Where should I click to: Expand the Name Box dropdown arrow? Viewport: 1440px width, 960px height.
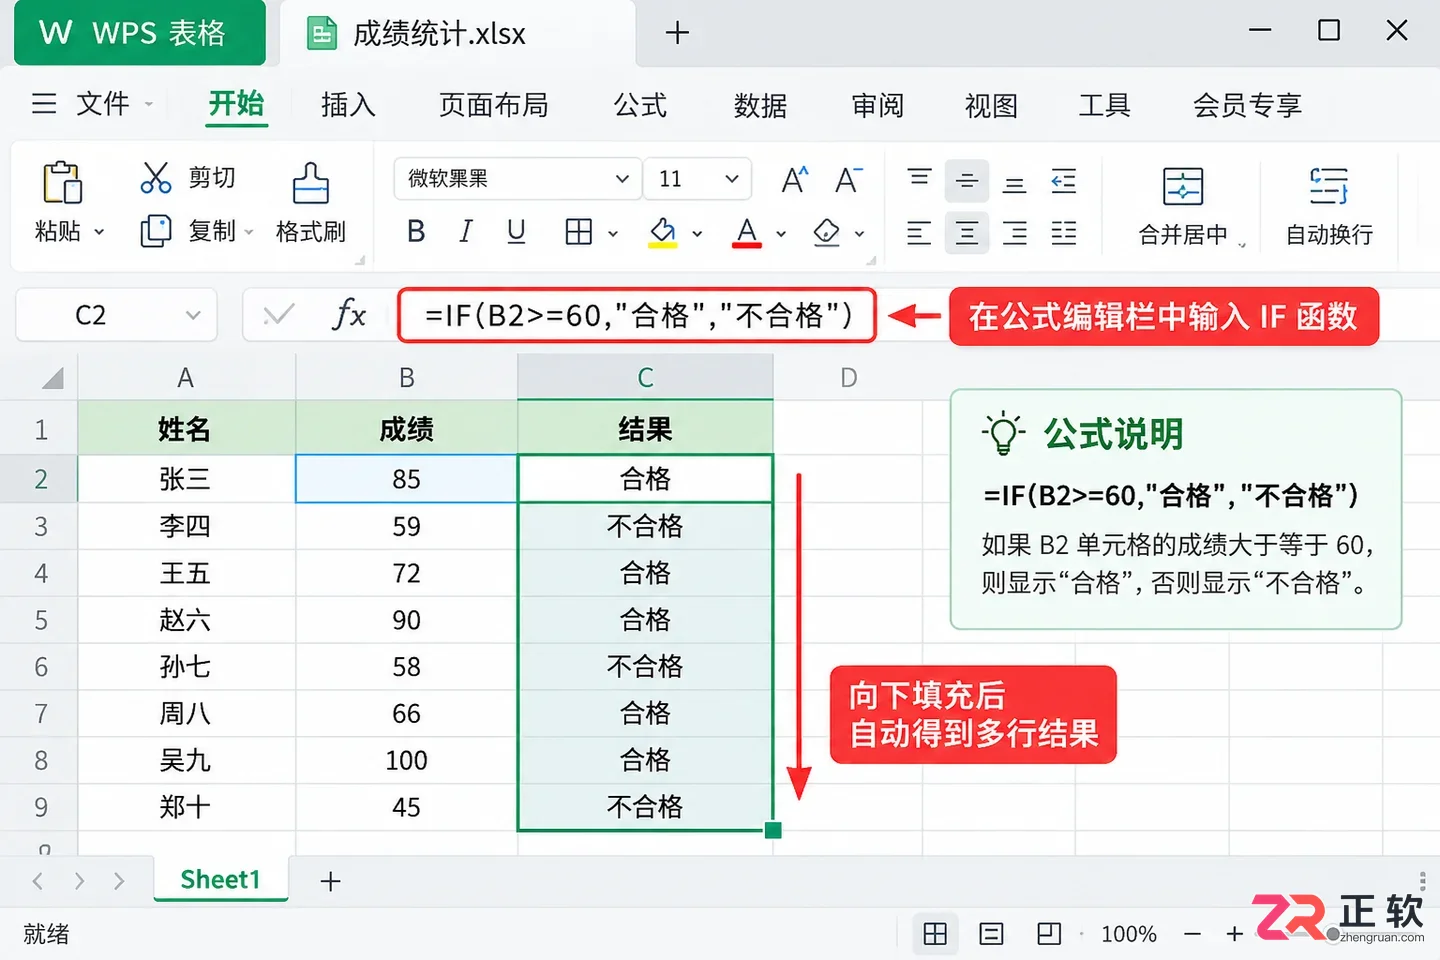(193, 316)
